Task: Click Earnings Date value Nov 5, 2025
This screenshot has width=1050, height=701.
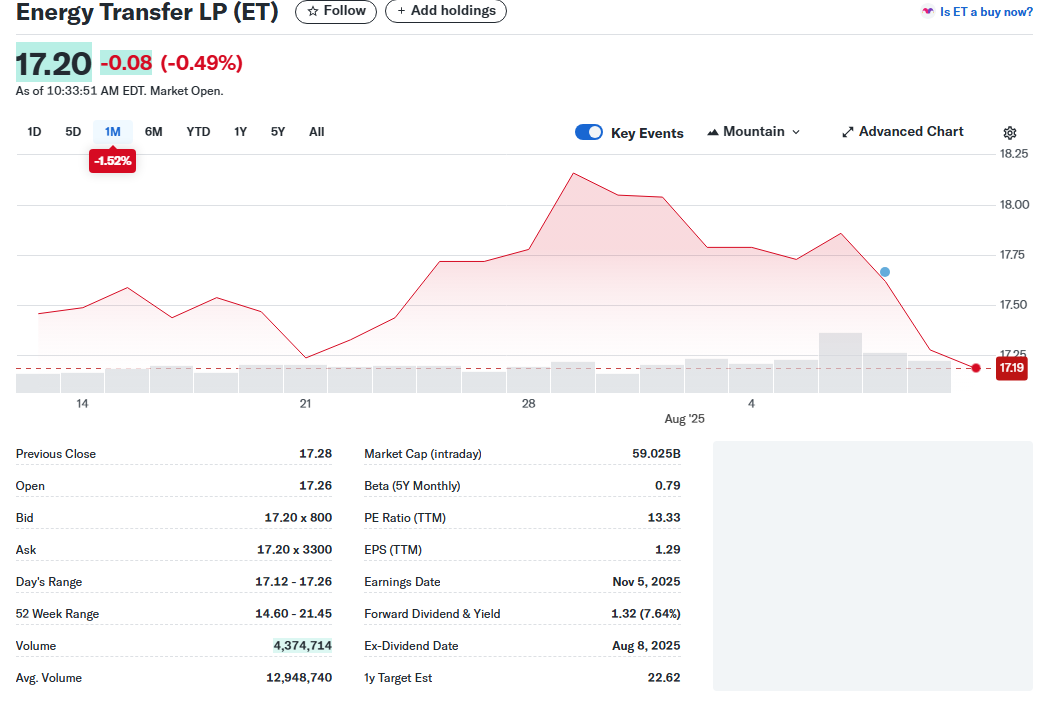Action: point(646,582)
